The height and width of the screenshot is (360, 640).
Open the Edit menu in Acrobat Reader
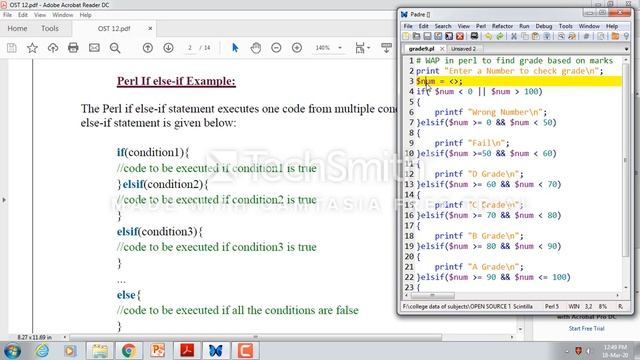tap(23, 15)
